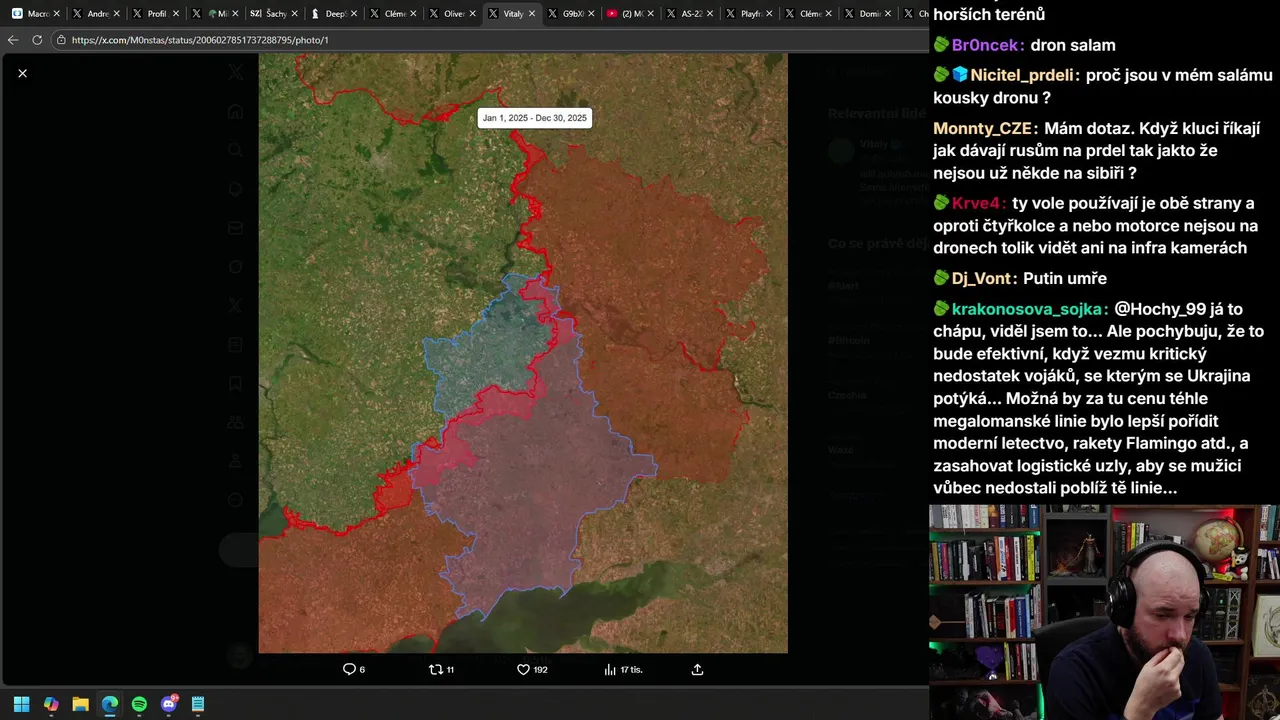Focus the x.com address bar

[490, 40]
